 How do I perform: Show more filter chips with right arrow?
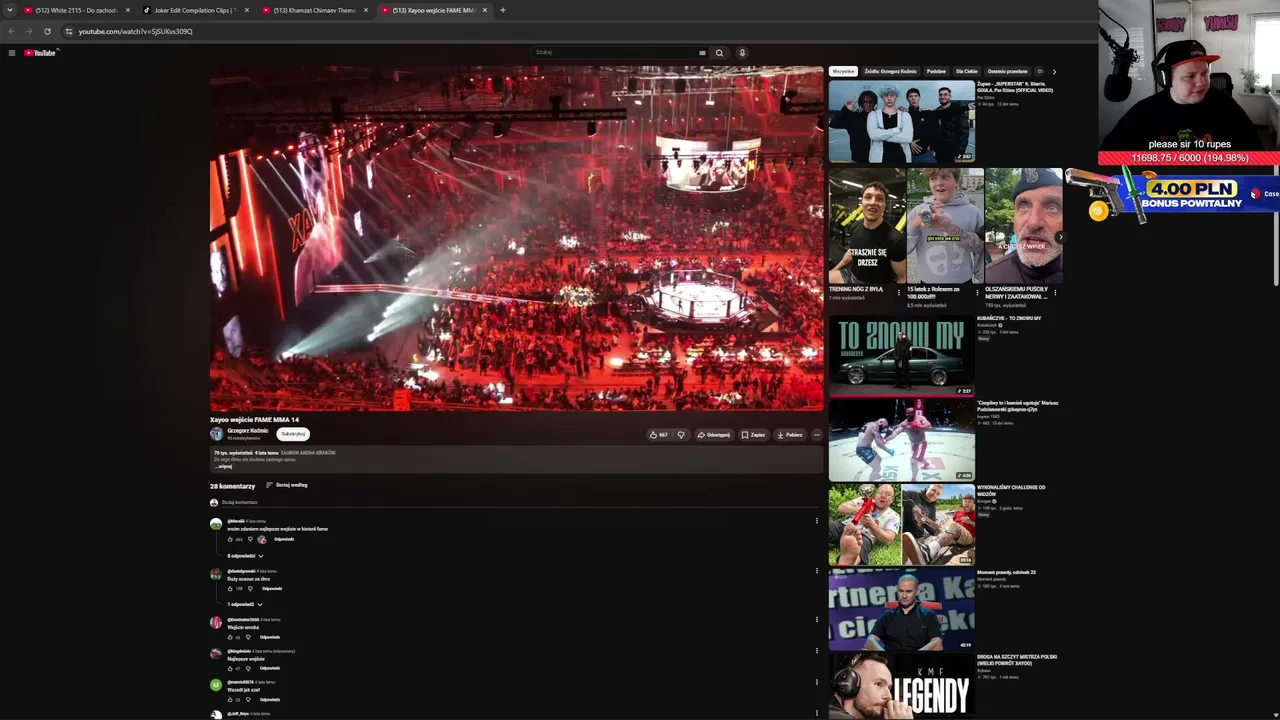click(1053, 72)
